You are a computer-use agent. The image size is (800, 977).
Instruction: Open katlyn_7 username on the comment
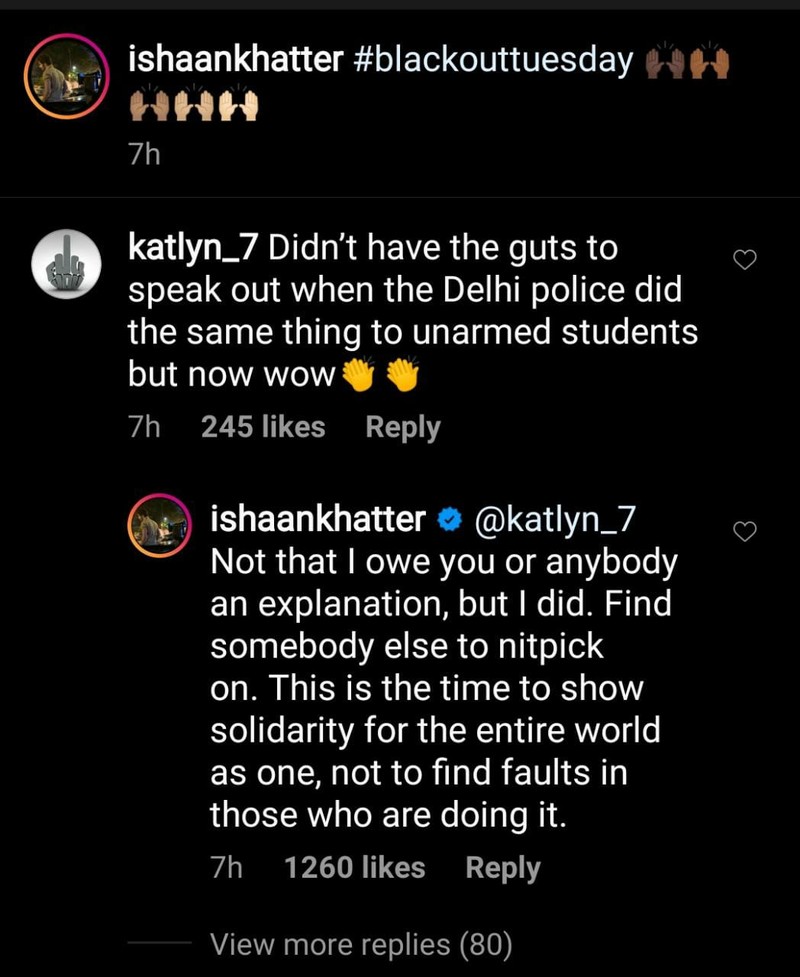195,246
